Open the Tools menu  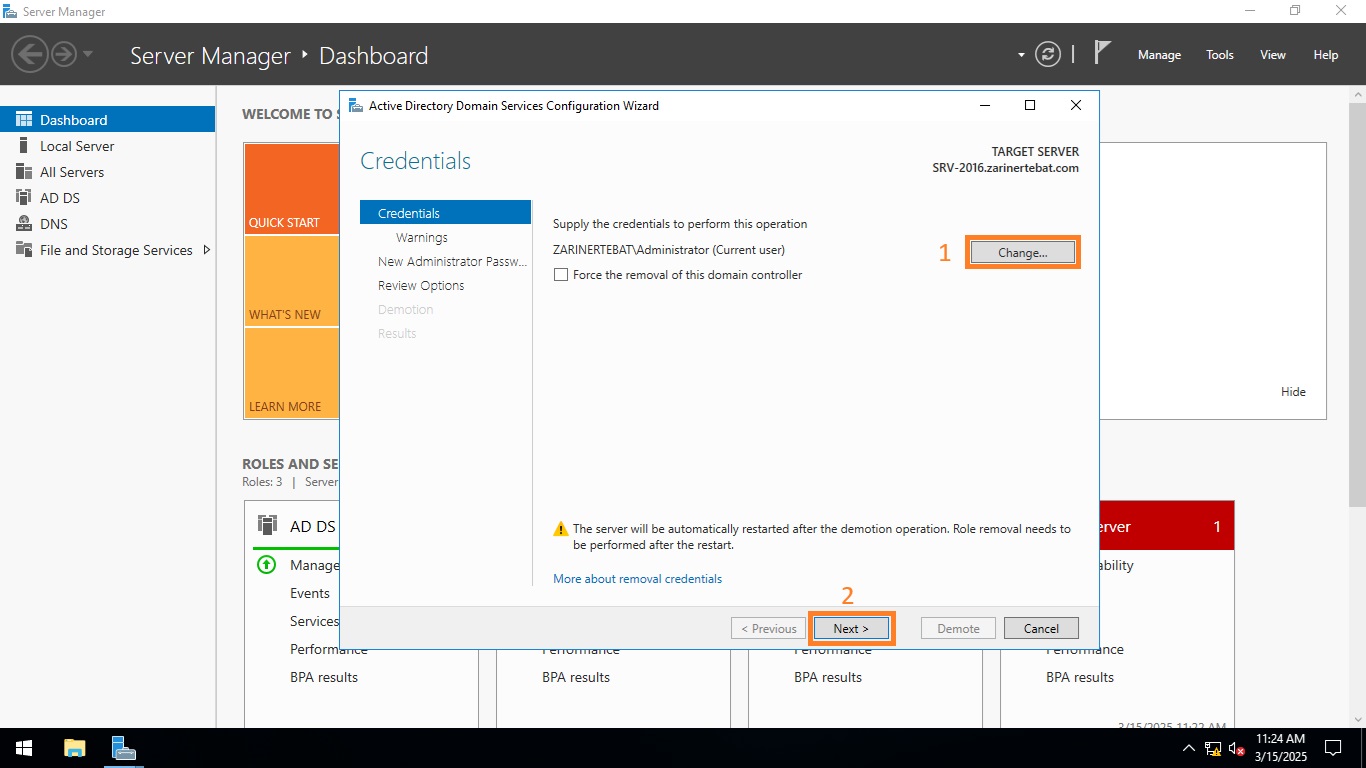(1220, 55)
